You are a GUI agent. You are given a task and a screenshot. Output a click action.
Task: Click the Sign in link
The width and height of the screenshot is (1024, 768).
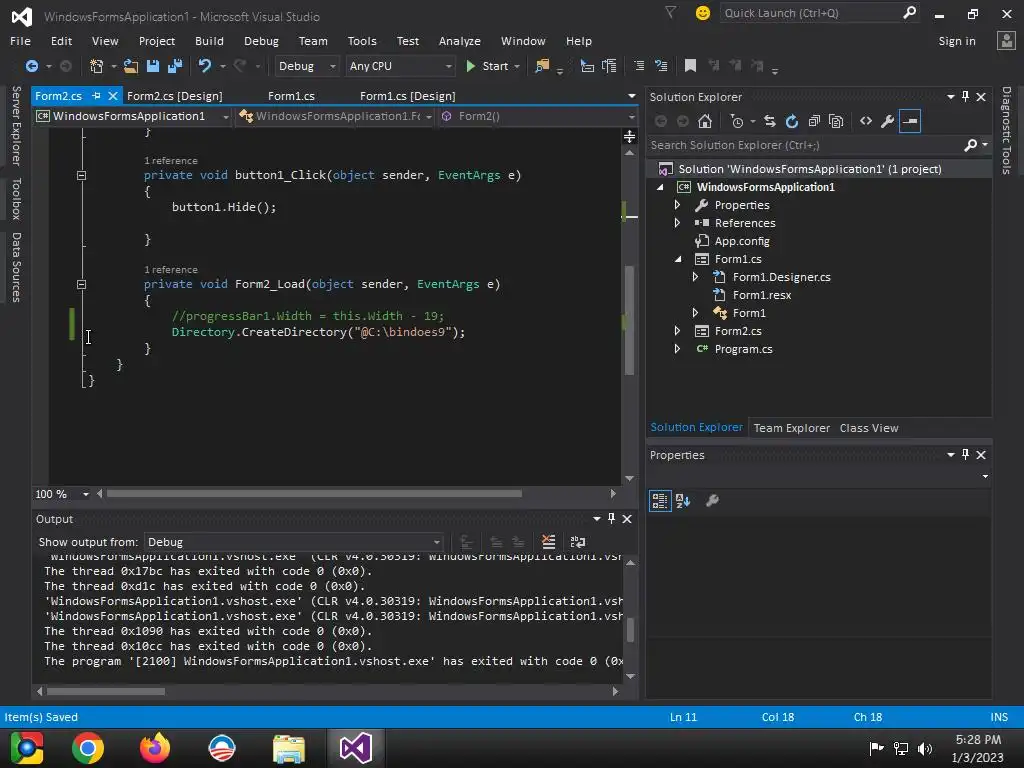(957, 41)
